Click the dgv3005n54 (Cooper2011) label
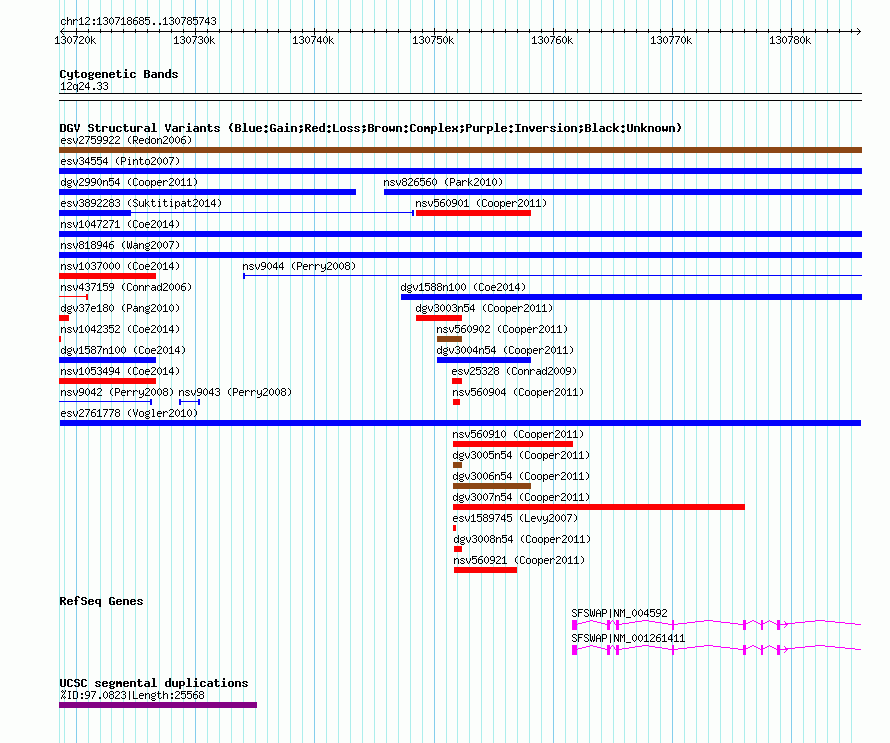Image resolution: width=890 pixels, height=743 pixels. [521, 455]
